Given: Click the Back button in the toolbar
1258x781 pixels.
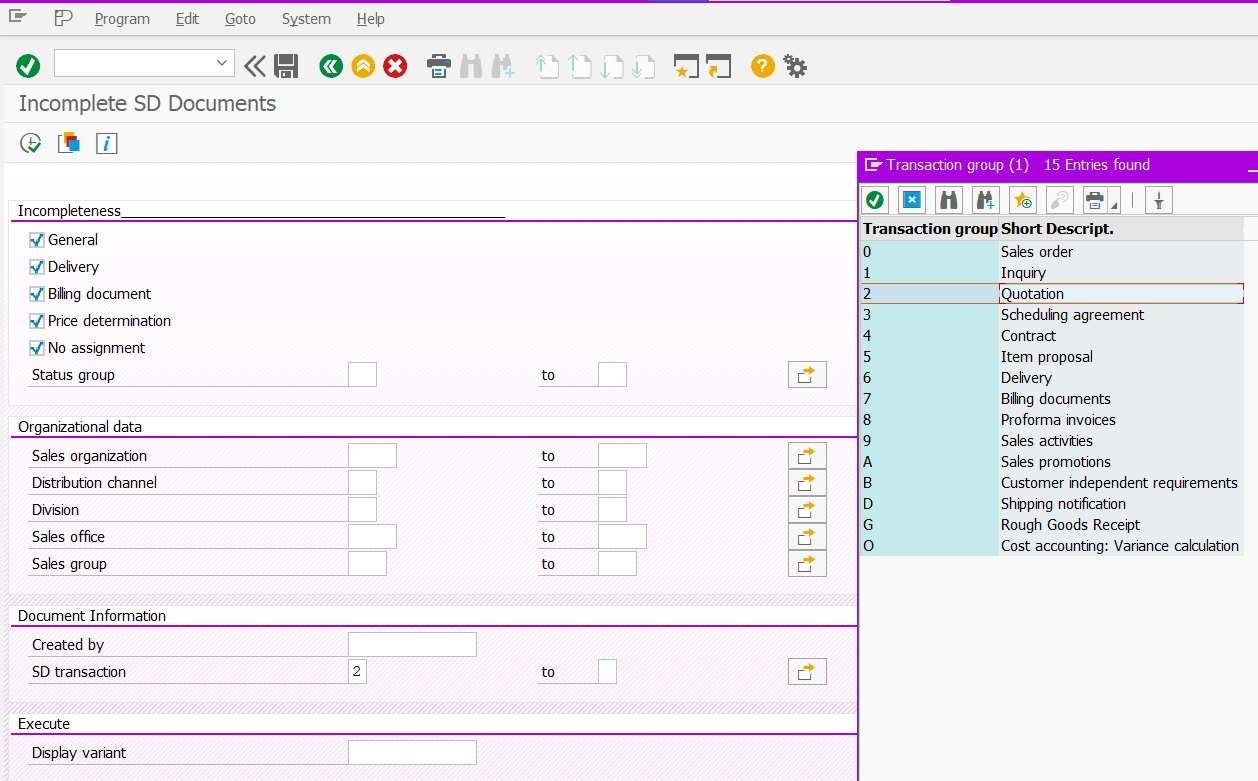Looking at the screenshot, I should coord(331,65).
